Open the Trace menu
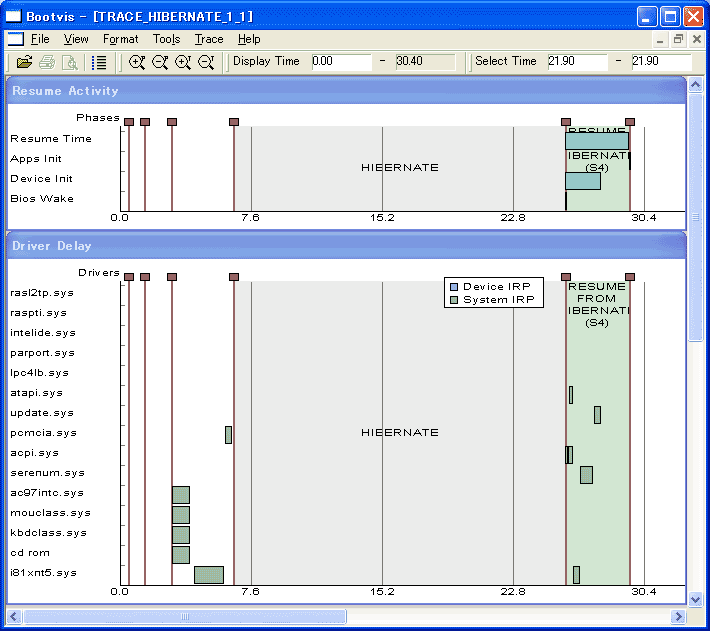The height and width of the screenshot is (631, 710). coord(209,39)
